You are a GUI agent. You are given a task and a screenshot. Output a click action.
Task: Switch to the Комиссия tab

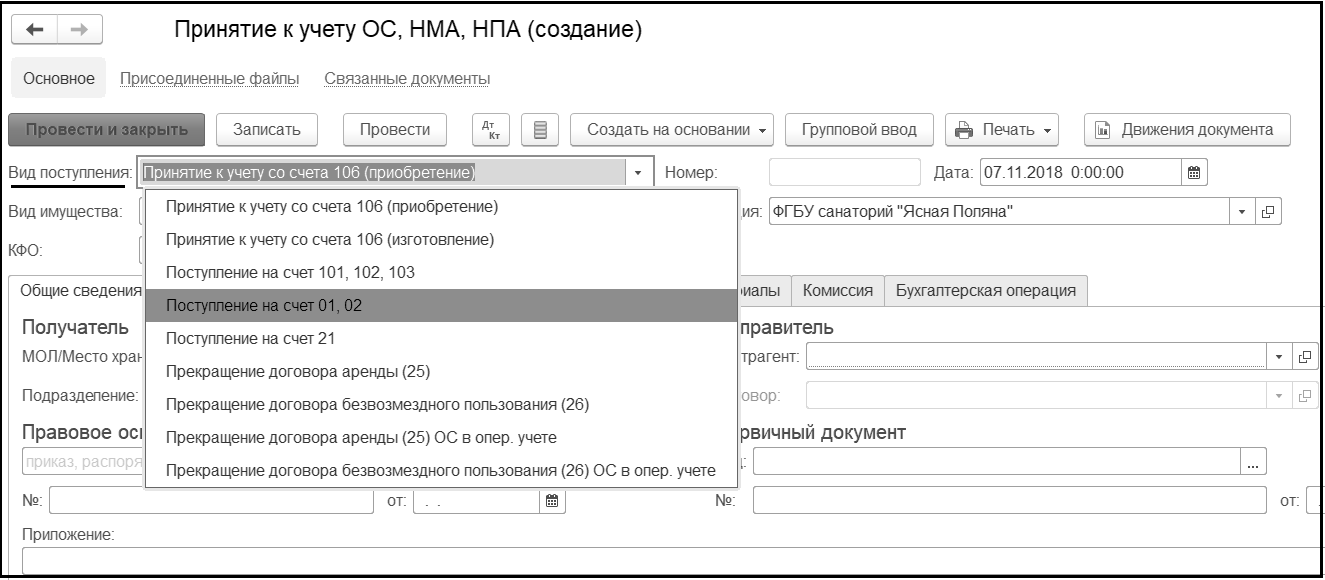[838, 291]
